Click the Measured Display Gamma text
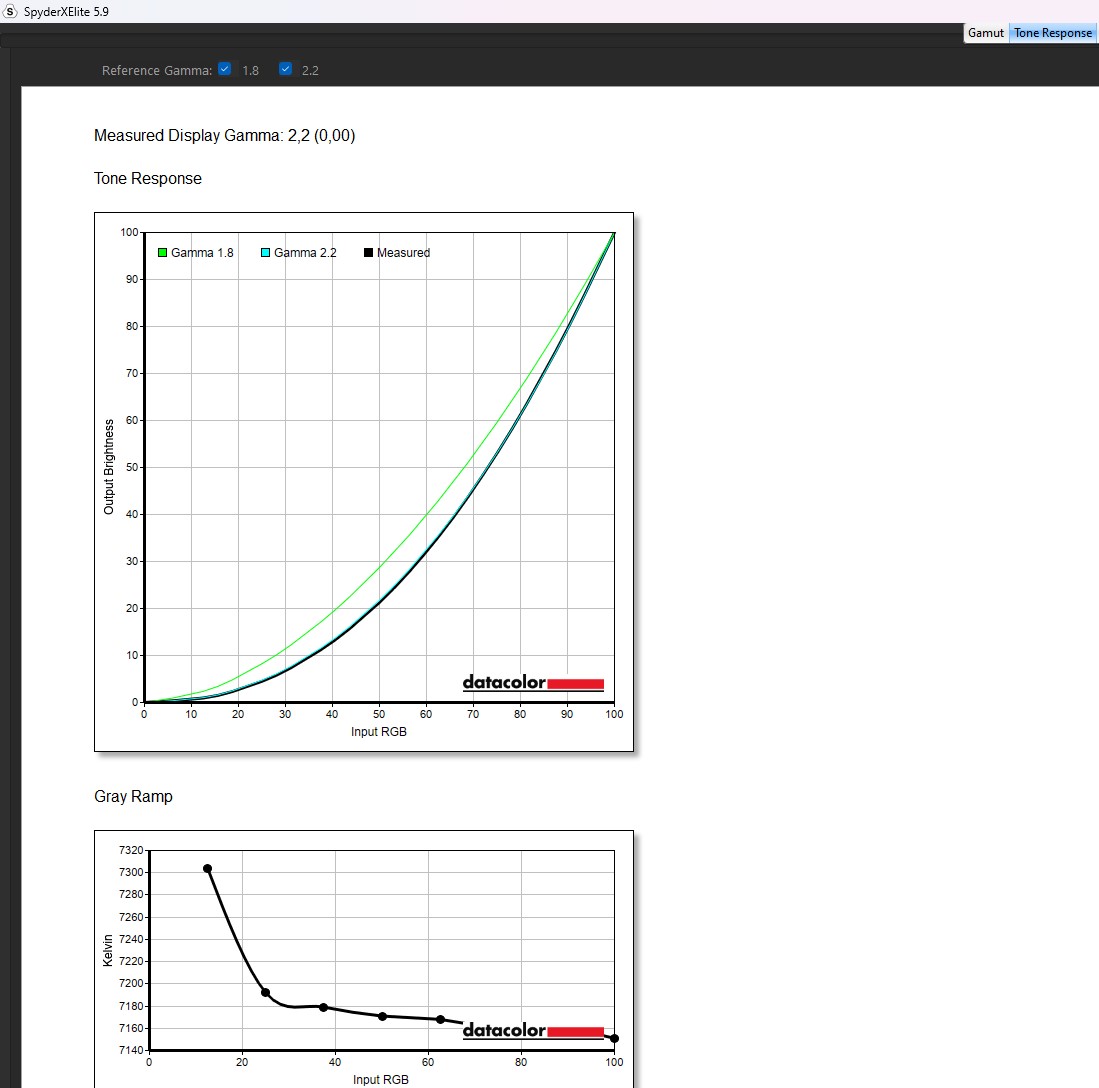The width and height of the screenshot is (1099, 1088). [x=224, y=136]
